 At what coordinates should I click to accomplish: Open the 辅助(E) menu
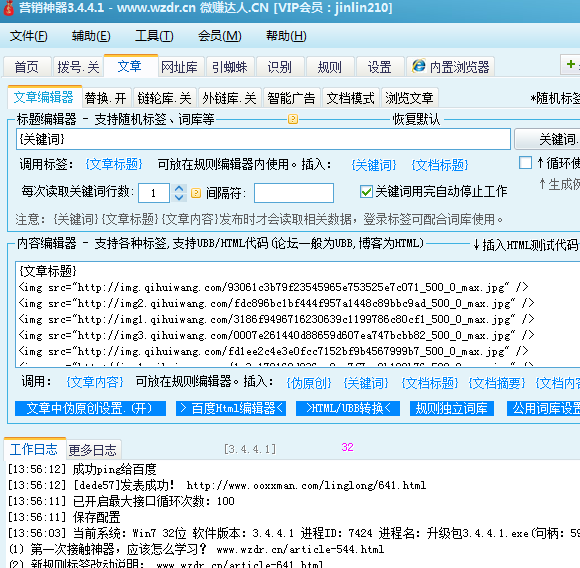point(91,36)
